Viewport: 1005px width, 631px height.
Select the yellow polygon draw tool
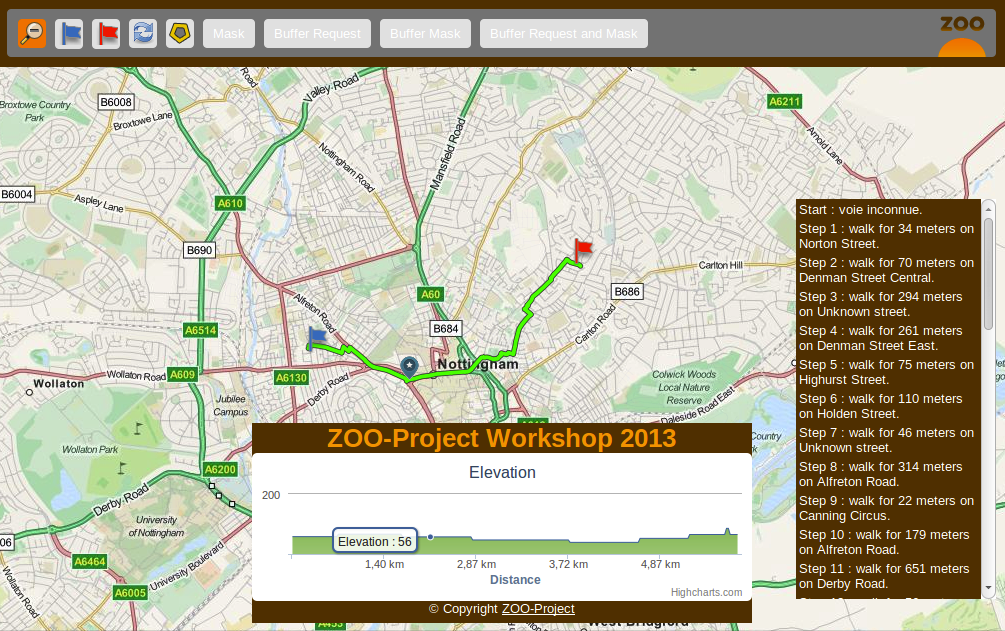tap(180, 33)
